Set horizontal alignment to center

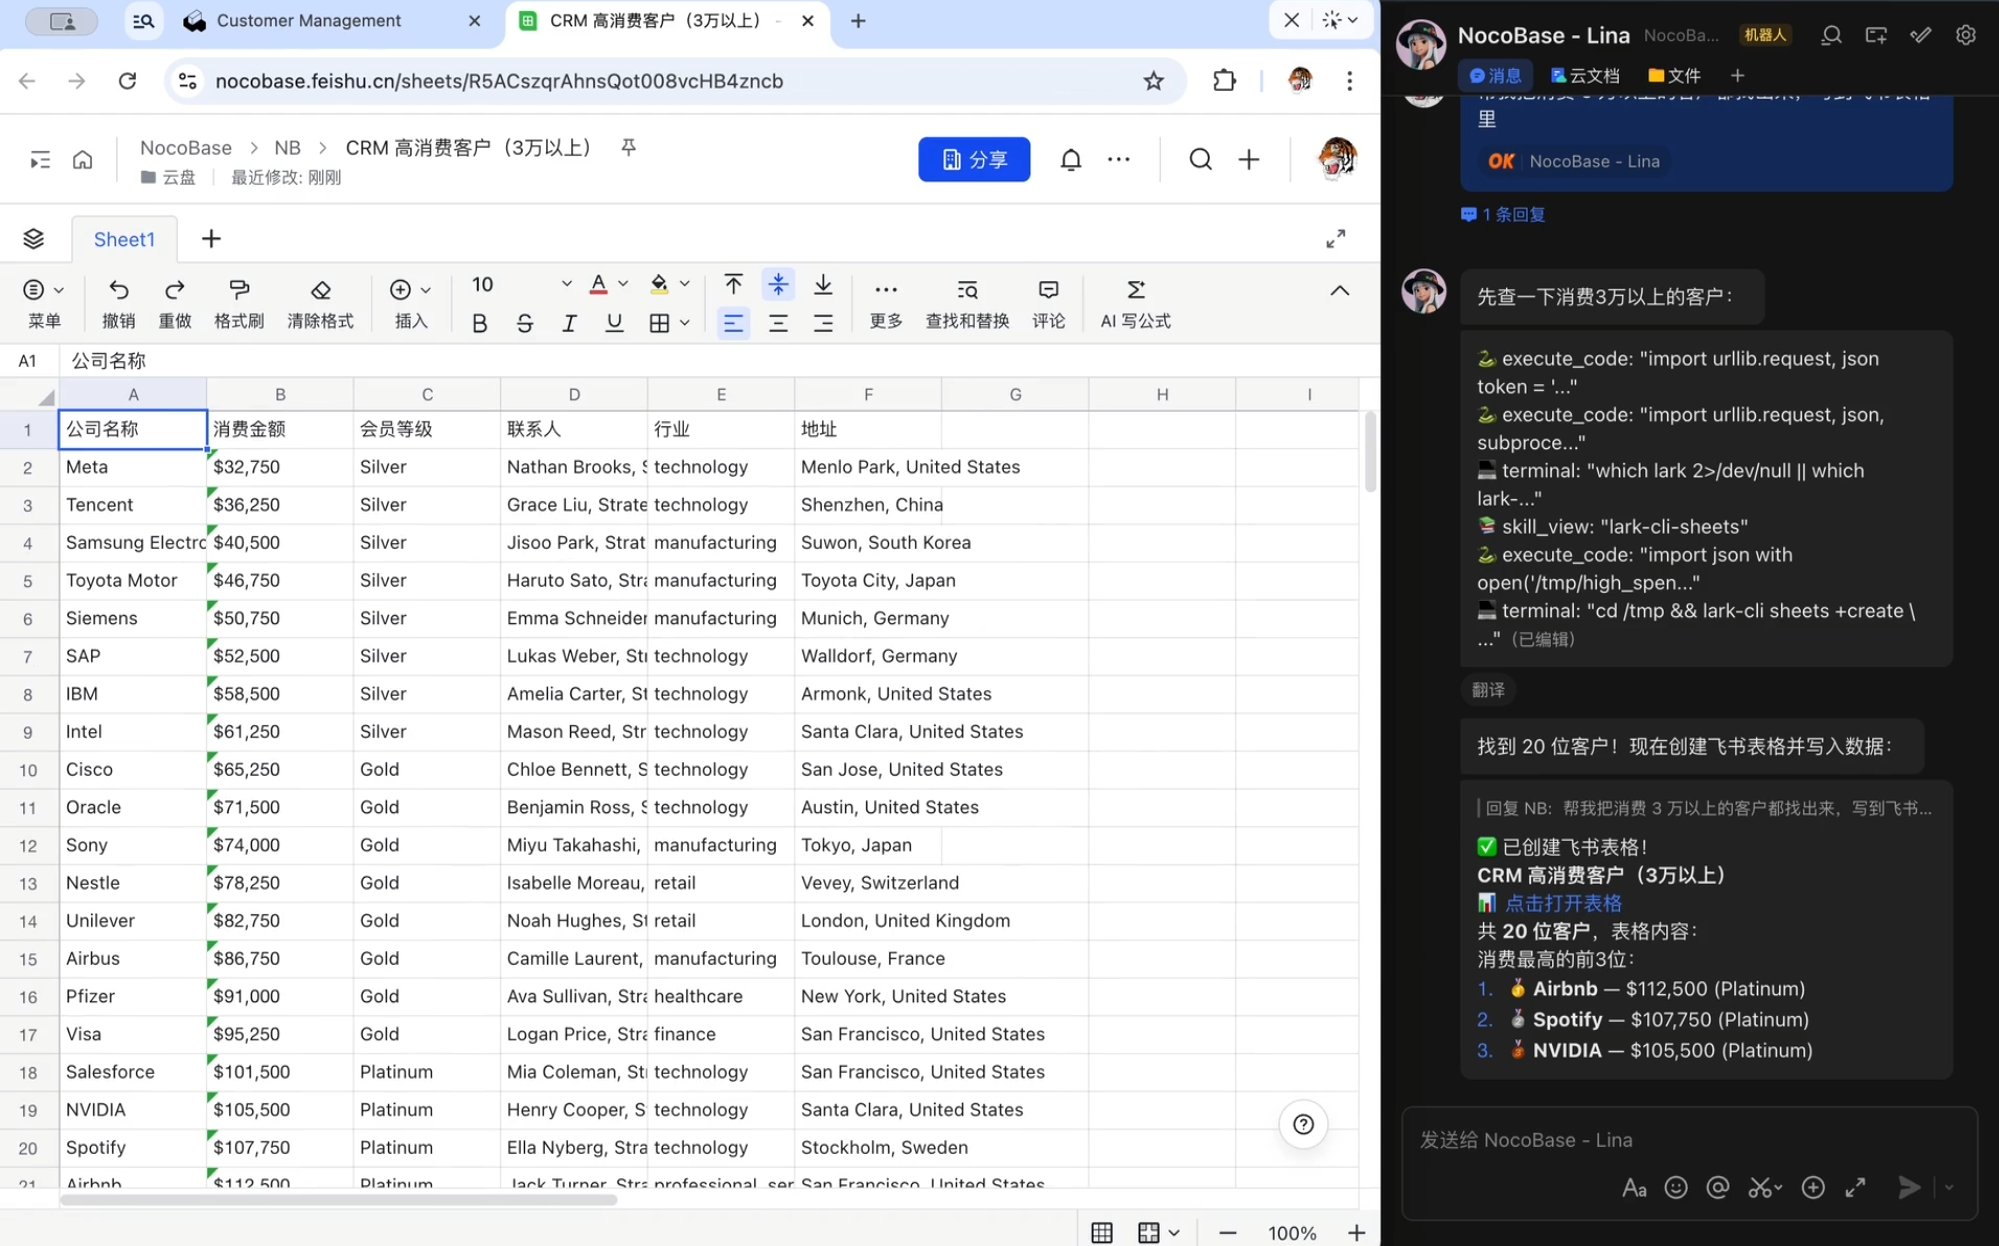click(x=778, y=323)
